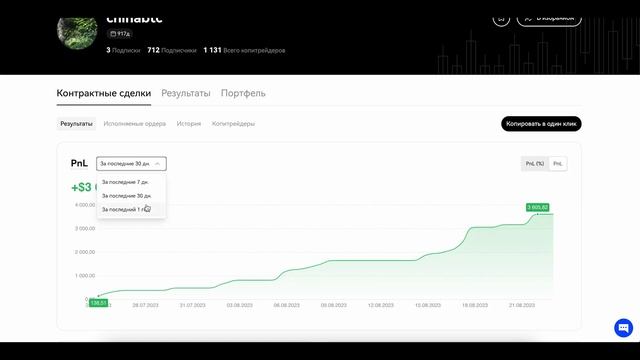Image resolution: width=640 pixels, height=360 pixels.
Task: Click the 21.08.2023 date label
Action: coord(522,305)
